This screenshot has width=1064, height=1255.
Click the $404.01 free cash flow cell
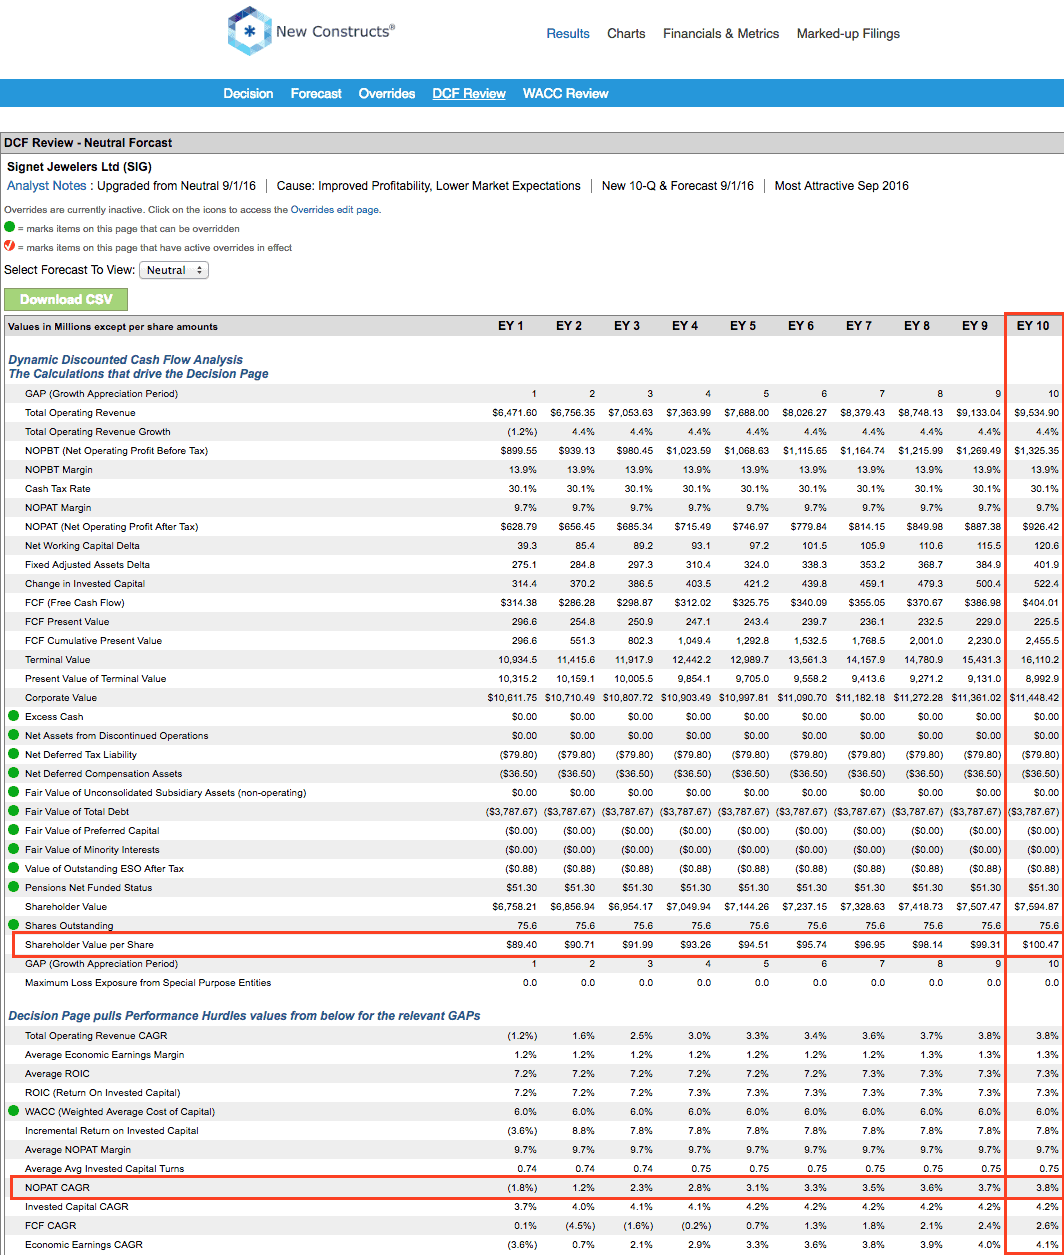coord(1040,602)
